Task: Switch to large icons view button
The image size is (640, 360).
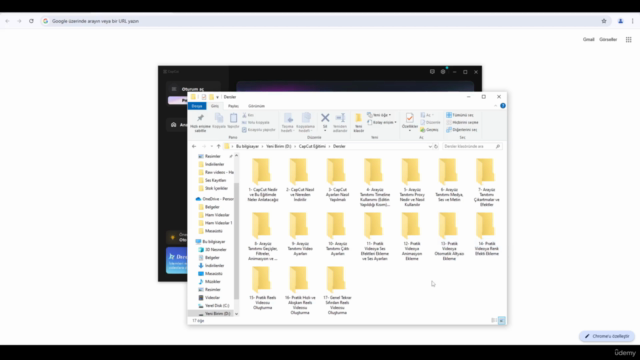Action: tap(502, 320)
